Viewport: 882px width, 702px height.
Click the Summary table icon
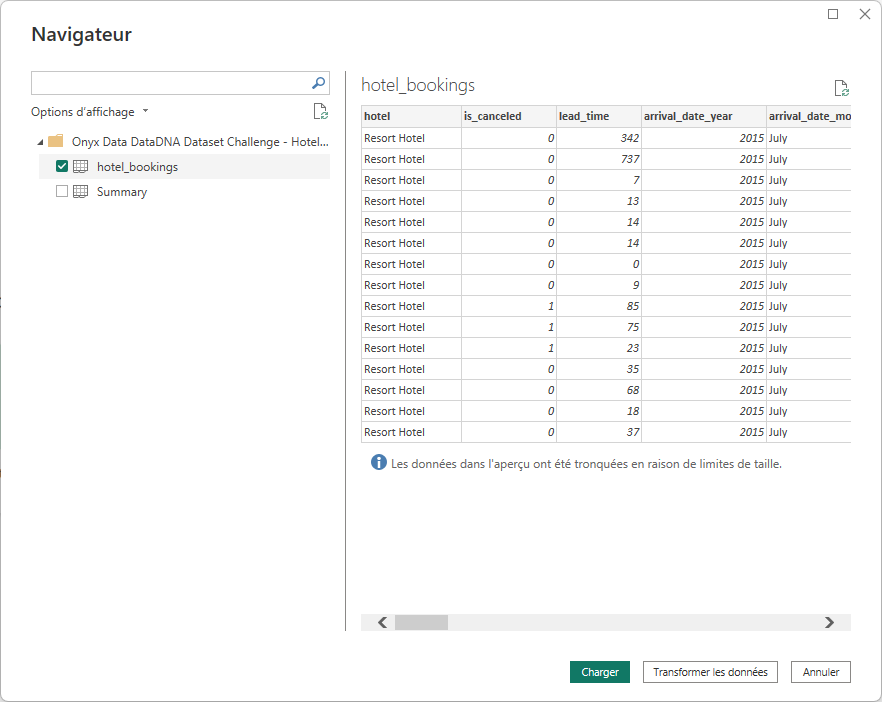(x=80, y=191)
